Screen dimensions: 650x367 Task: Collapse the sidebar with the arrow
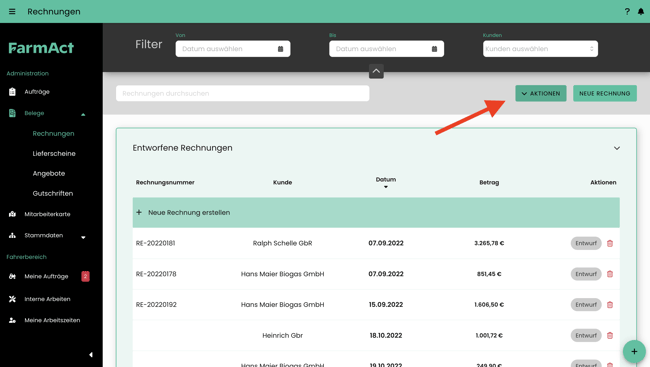pyautogui.click(x=91, y=355)
